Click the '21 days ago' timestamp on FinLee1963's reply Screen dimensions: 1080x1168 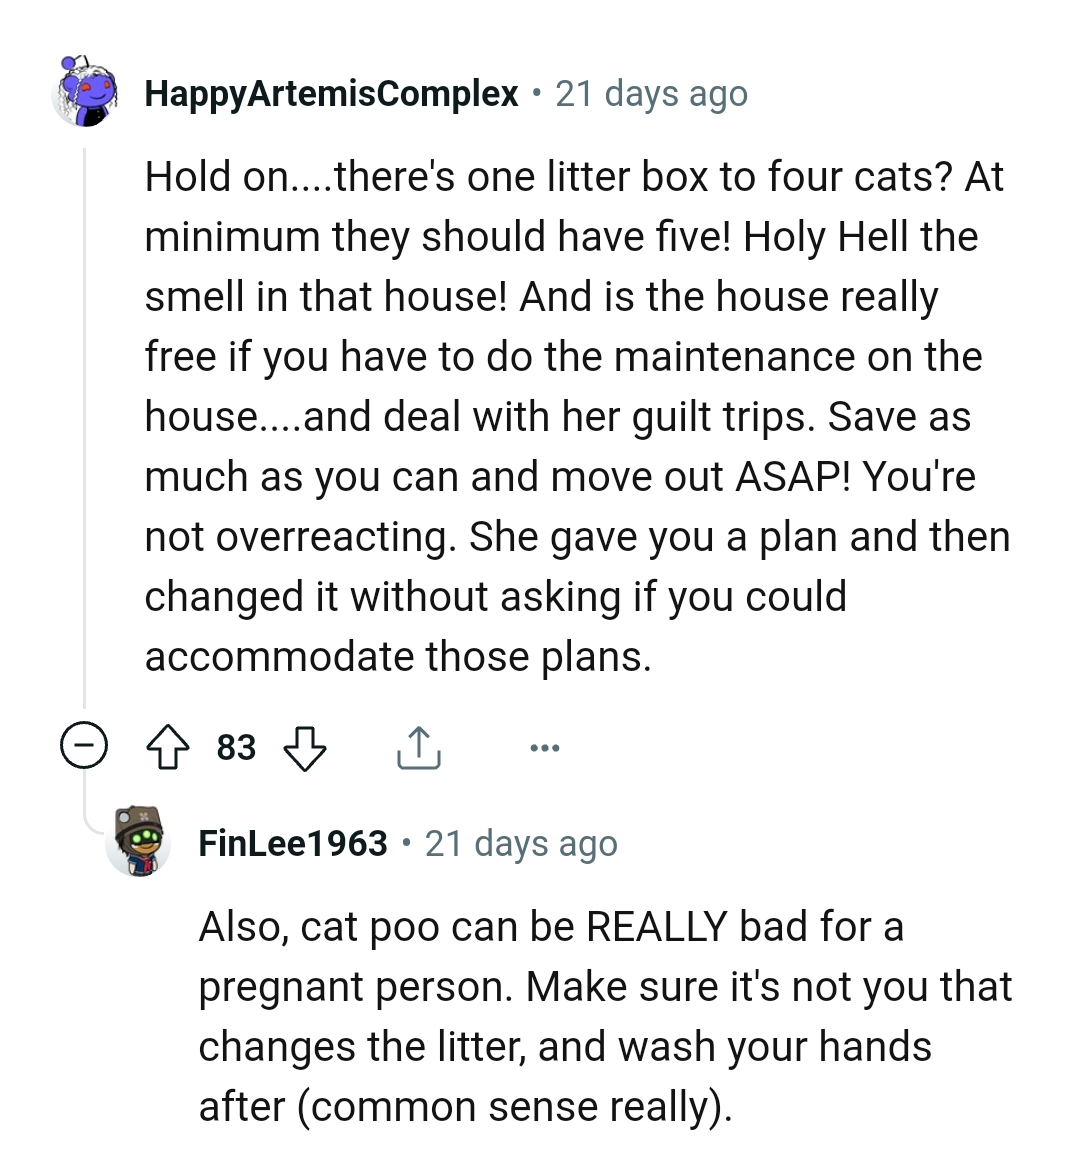(x=522, y=843)
